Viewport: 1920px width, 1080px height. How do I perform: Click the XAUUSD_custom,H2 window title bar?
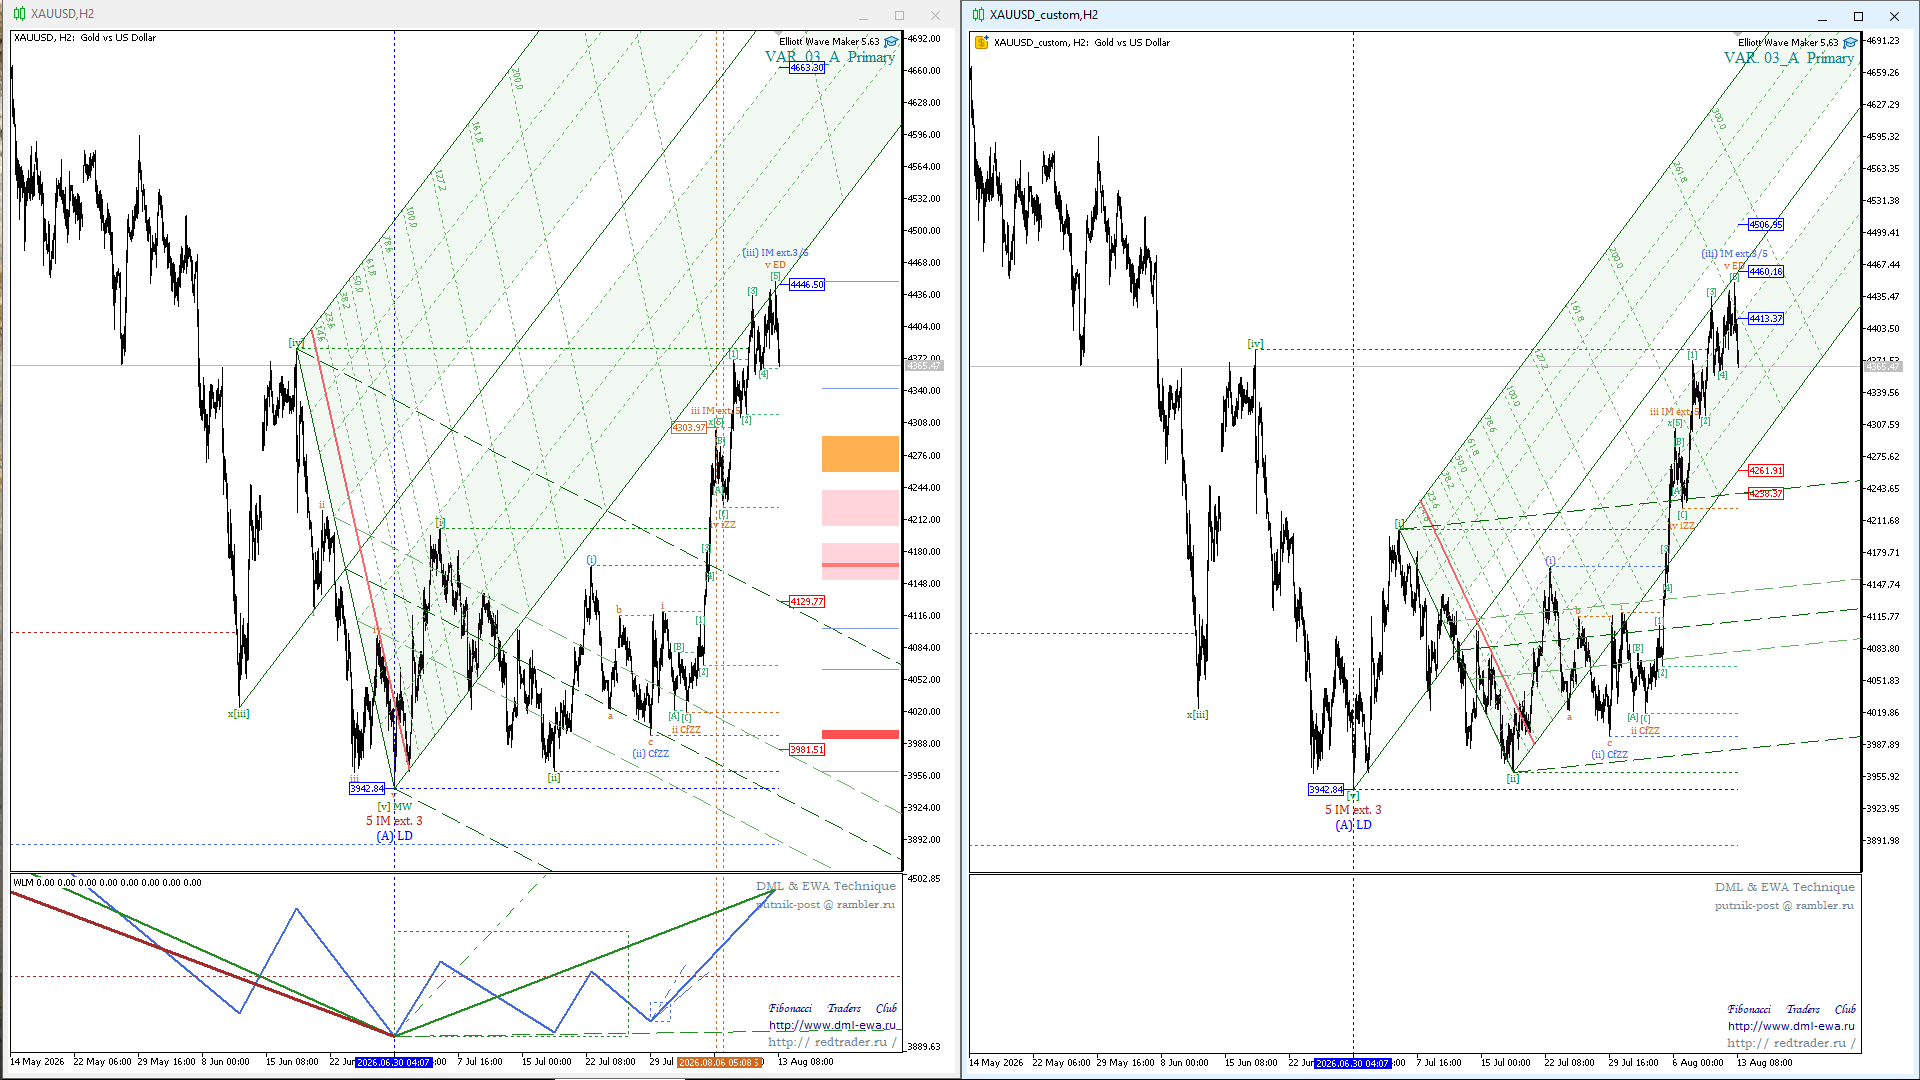1440,15
